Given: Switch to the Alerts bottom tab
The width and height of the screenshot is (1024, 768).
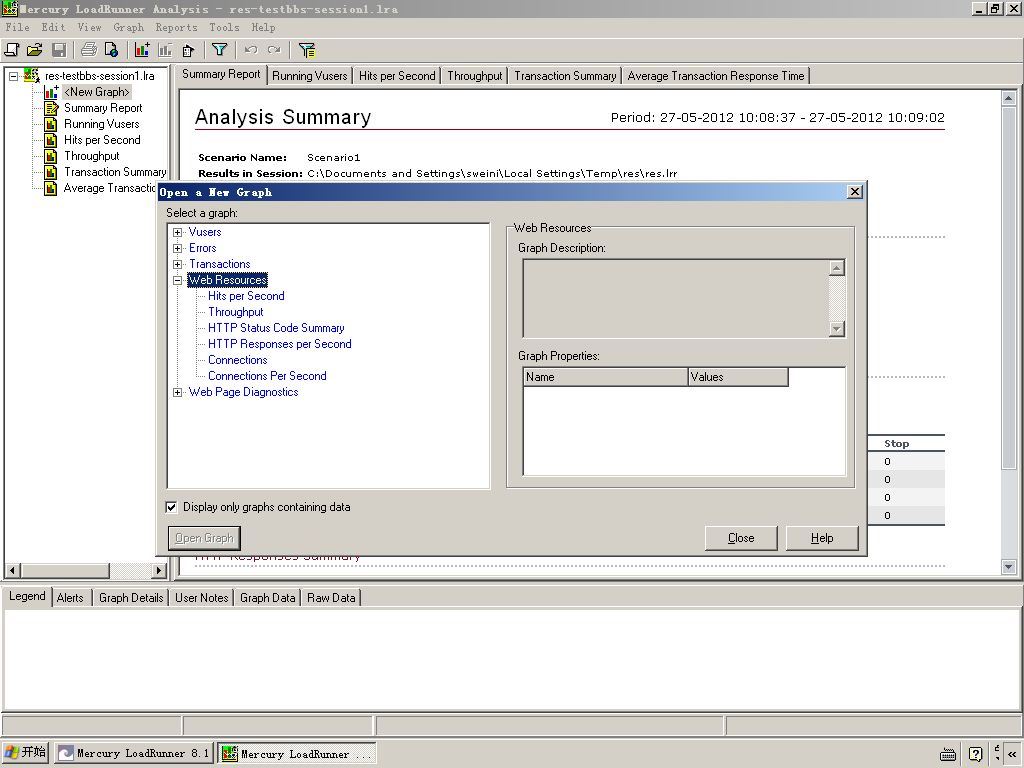Looking at the screenshot, I should (70, 598).
